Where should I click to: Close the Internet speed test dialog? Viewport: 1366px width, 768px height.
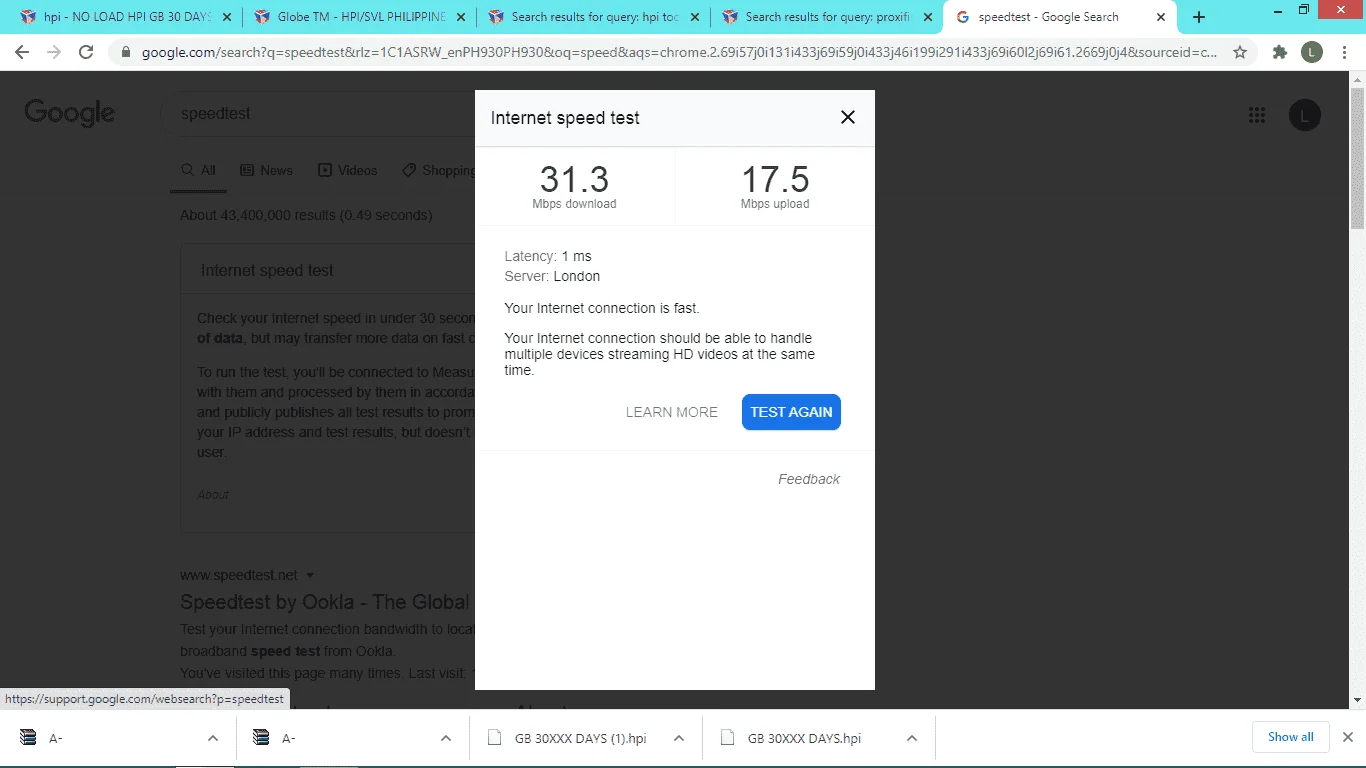pyautogui.click(x=848, y=117)
